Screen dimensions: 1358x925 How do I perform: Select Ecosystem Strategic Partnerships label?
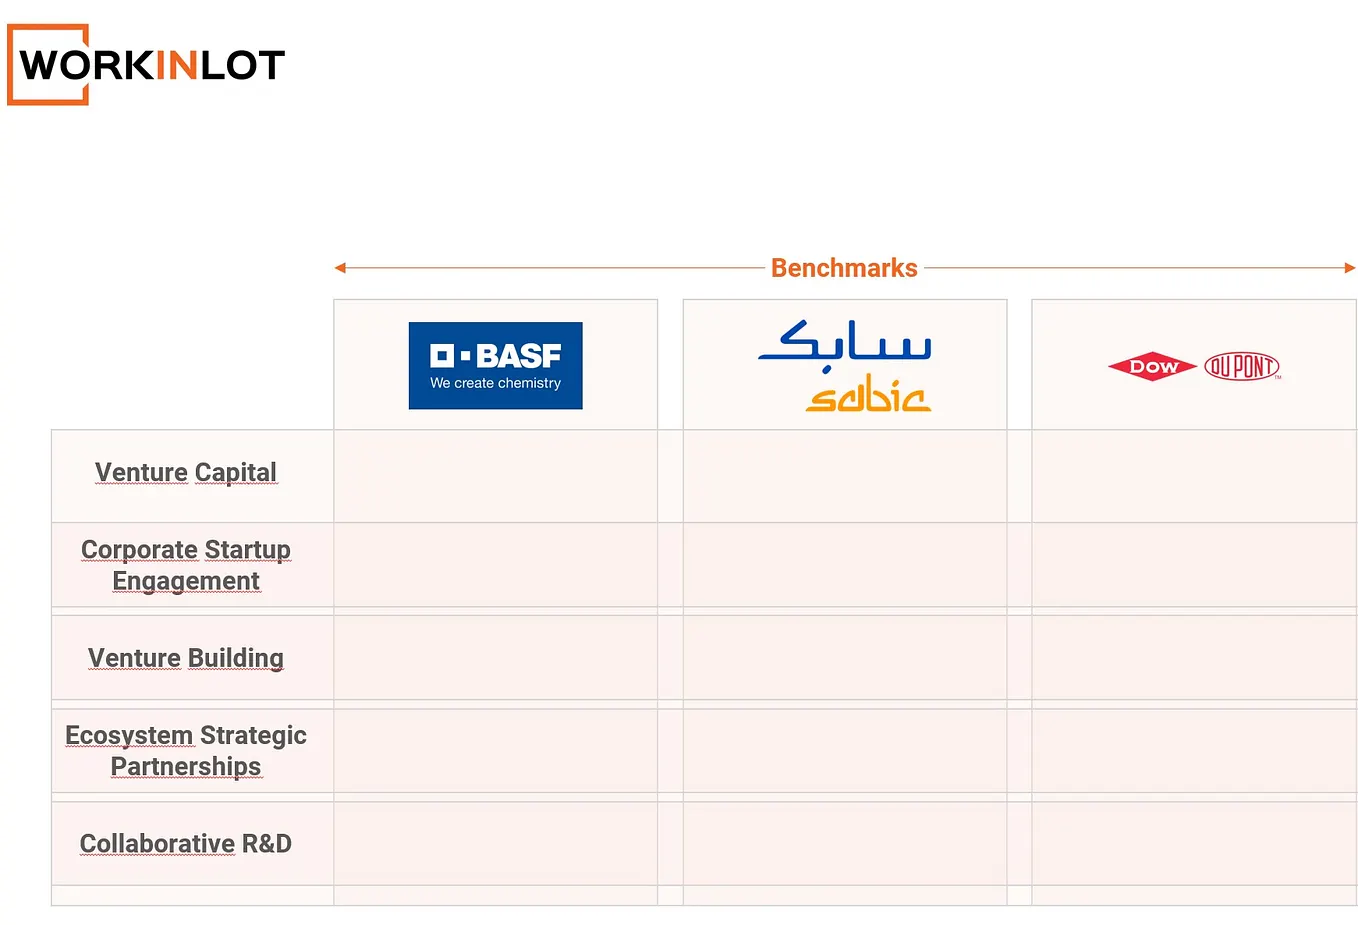pyautogui.click(x=186, y=750)
